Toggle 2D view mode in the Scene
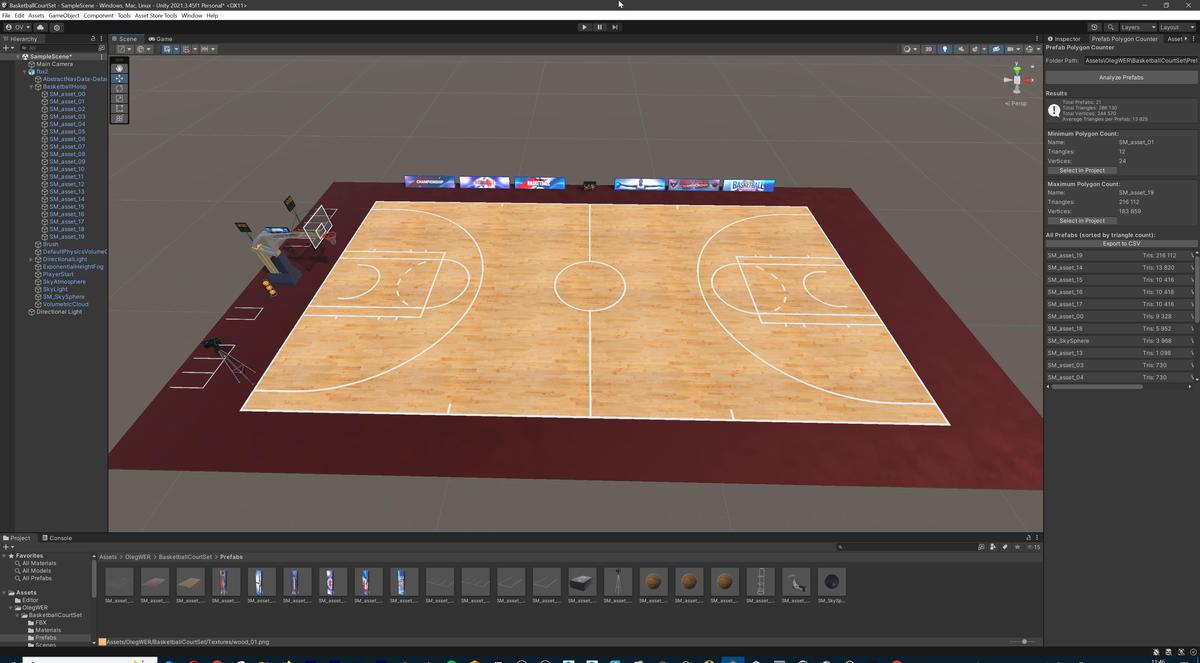1200x663 pixels. coord(928,49)
